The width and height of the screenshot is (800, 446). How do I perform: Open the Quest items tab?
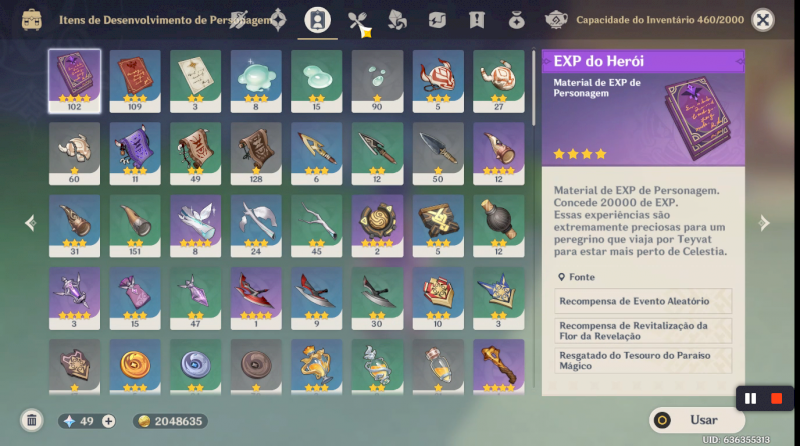point(477,20)
